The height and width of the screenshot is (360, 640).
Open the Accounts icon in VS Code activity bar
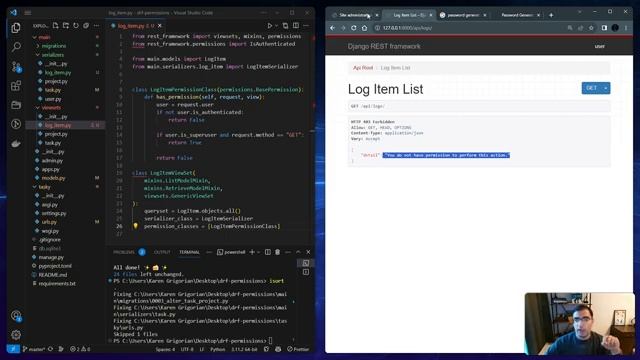16,316
